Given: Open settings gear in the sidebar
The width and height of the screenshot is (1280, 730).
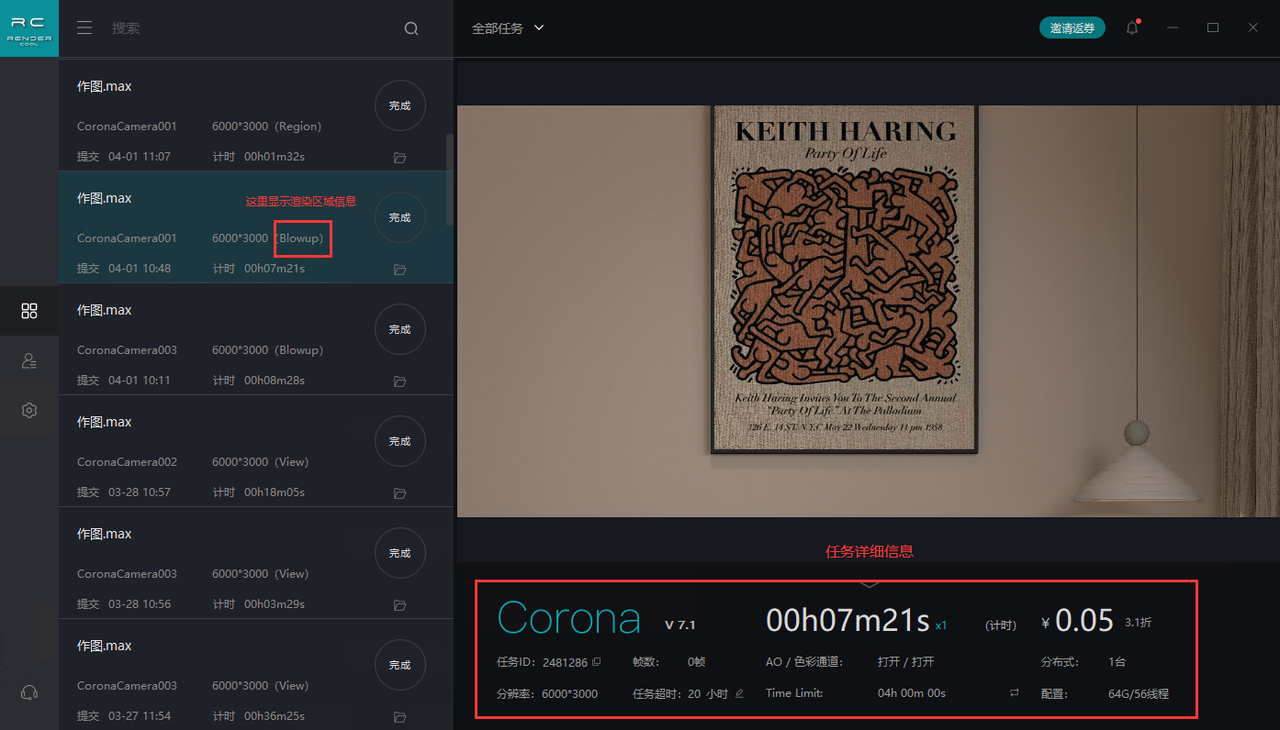Looking at the screenshot, I should pyautogui.click(x=29, y=410).
